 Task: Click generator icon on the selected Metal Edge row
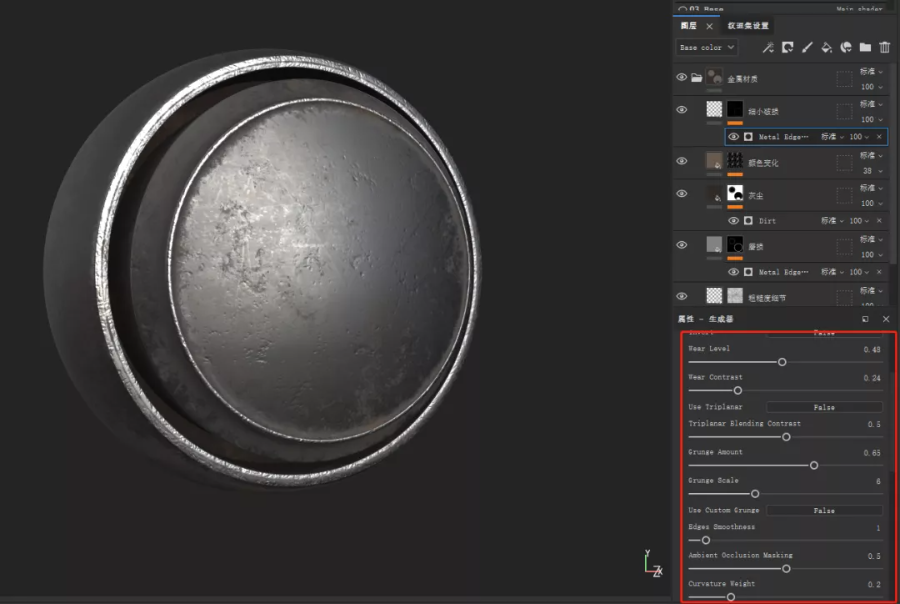(x=748, y=137)
